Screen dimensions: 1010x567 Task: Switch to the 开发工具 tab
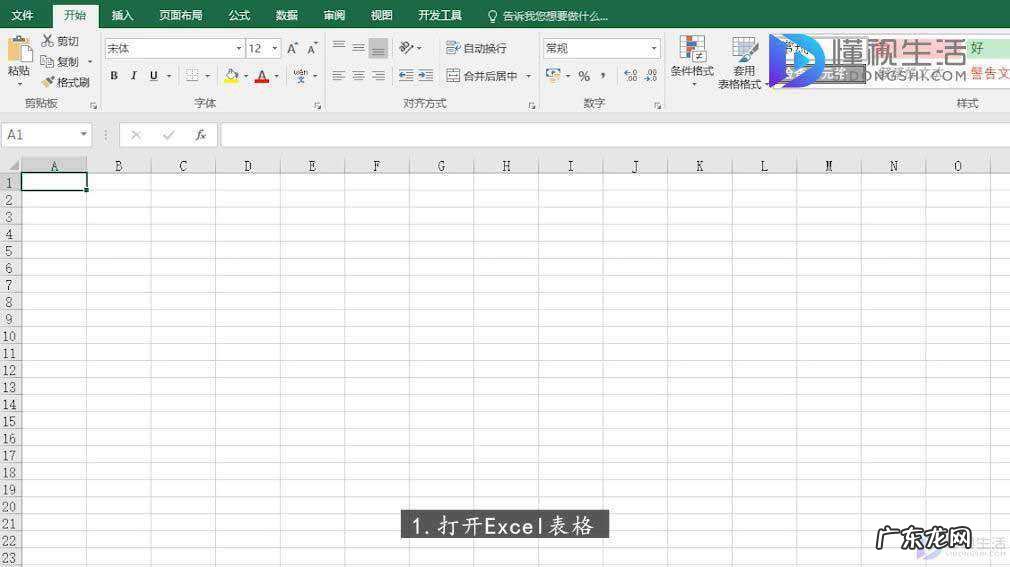pos(440,15)
